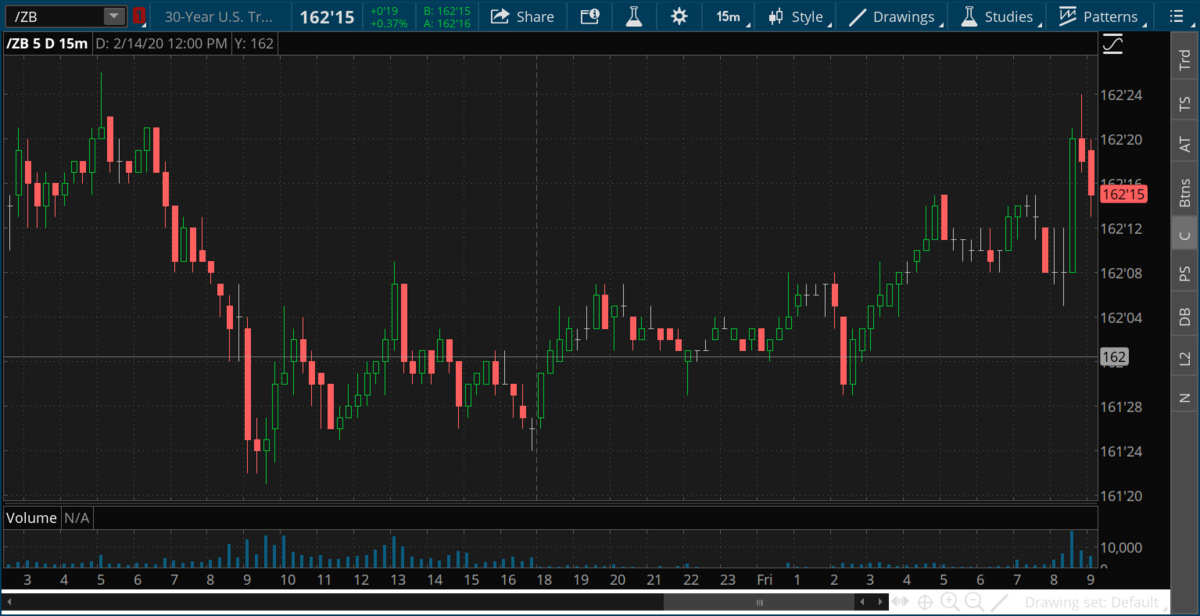This screenshot has width=1200, height=616.
Task: Open the DB sidebar tab
Action: [x=1184, y=316]
